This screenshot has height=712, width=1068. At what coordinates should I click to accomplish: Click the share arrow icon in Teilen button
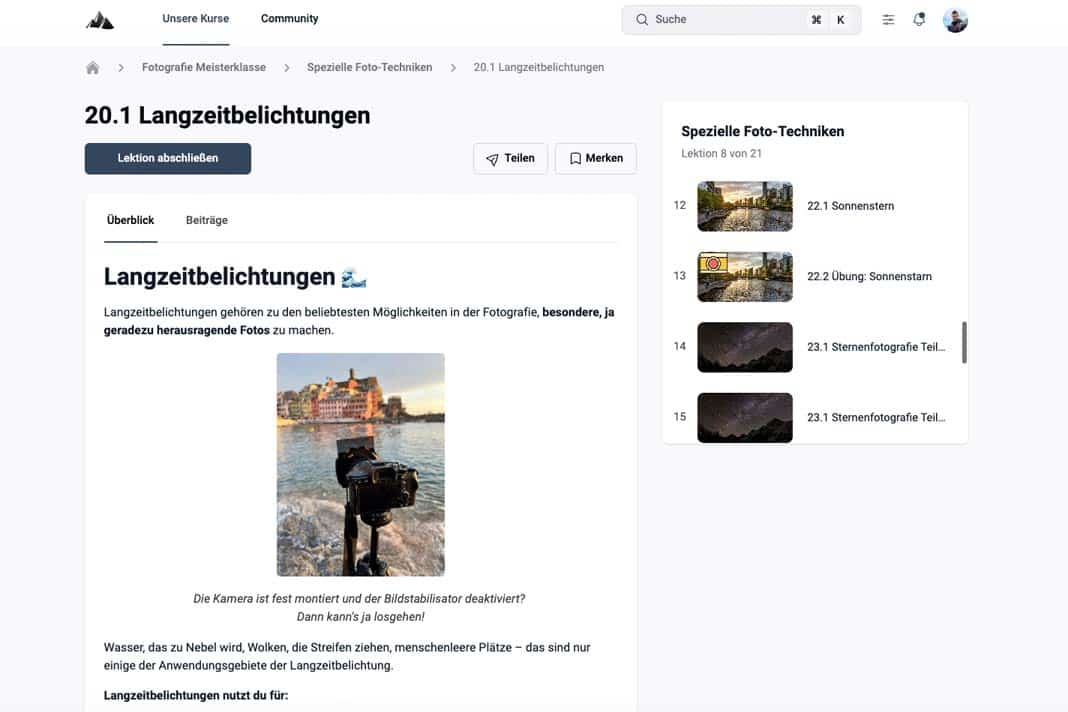(491, 158)
